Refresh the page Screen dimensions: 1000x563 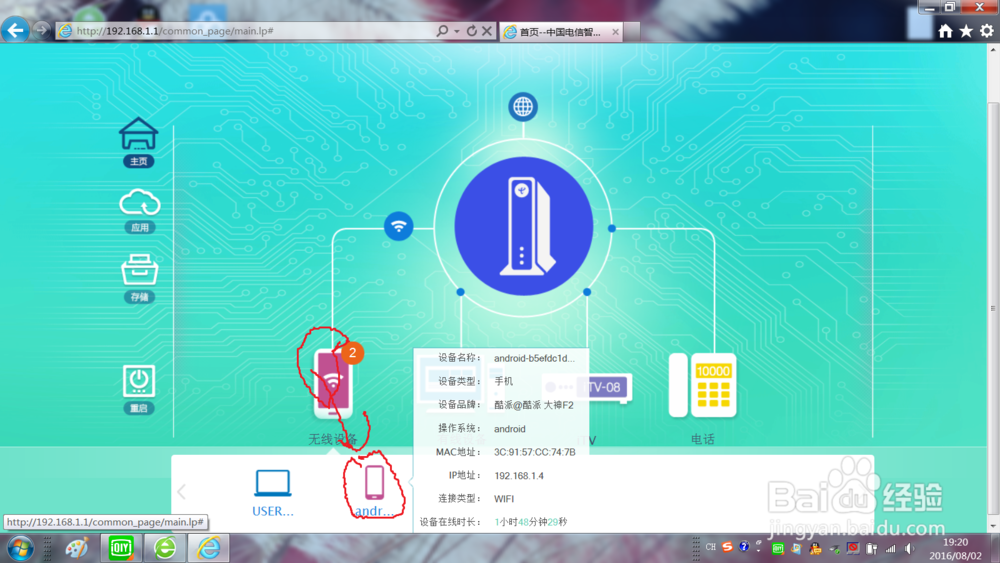coord(471,31)
